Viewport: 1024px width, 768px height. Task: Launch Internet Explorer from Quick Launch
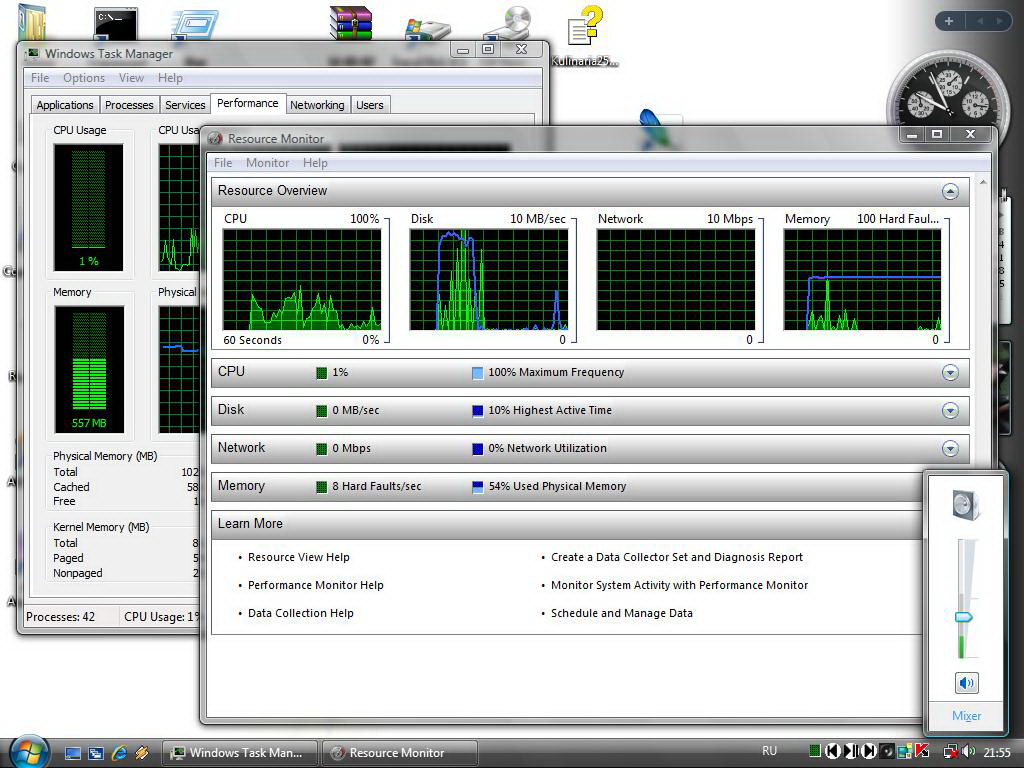(119, 753)
